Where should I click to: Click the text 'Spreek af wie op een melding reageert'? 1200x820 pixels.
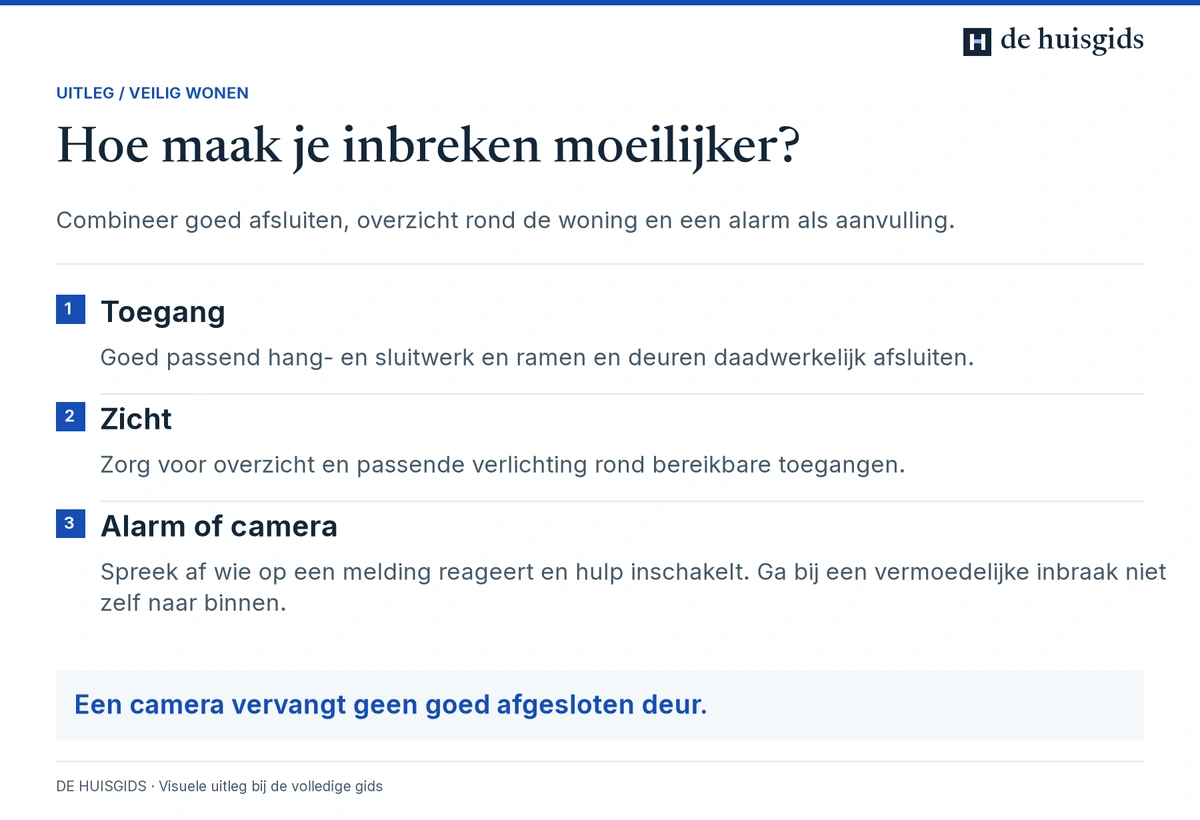[x=633, y=588]
